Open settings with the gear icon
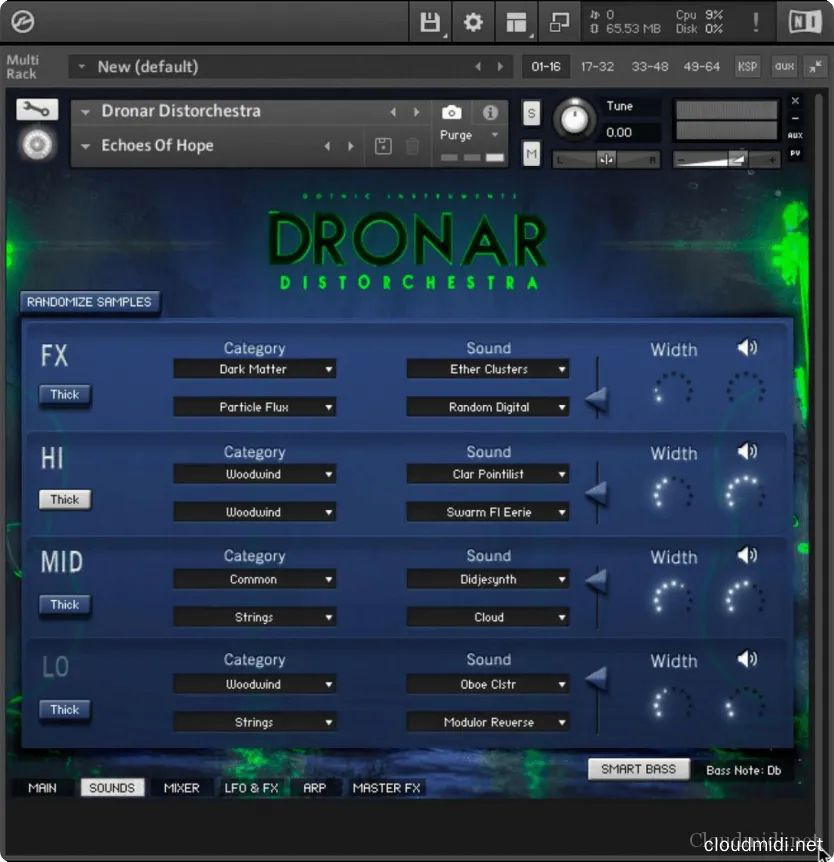Viewport: 834px width, 862px height. pos(473,22)
